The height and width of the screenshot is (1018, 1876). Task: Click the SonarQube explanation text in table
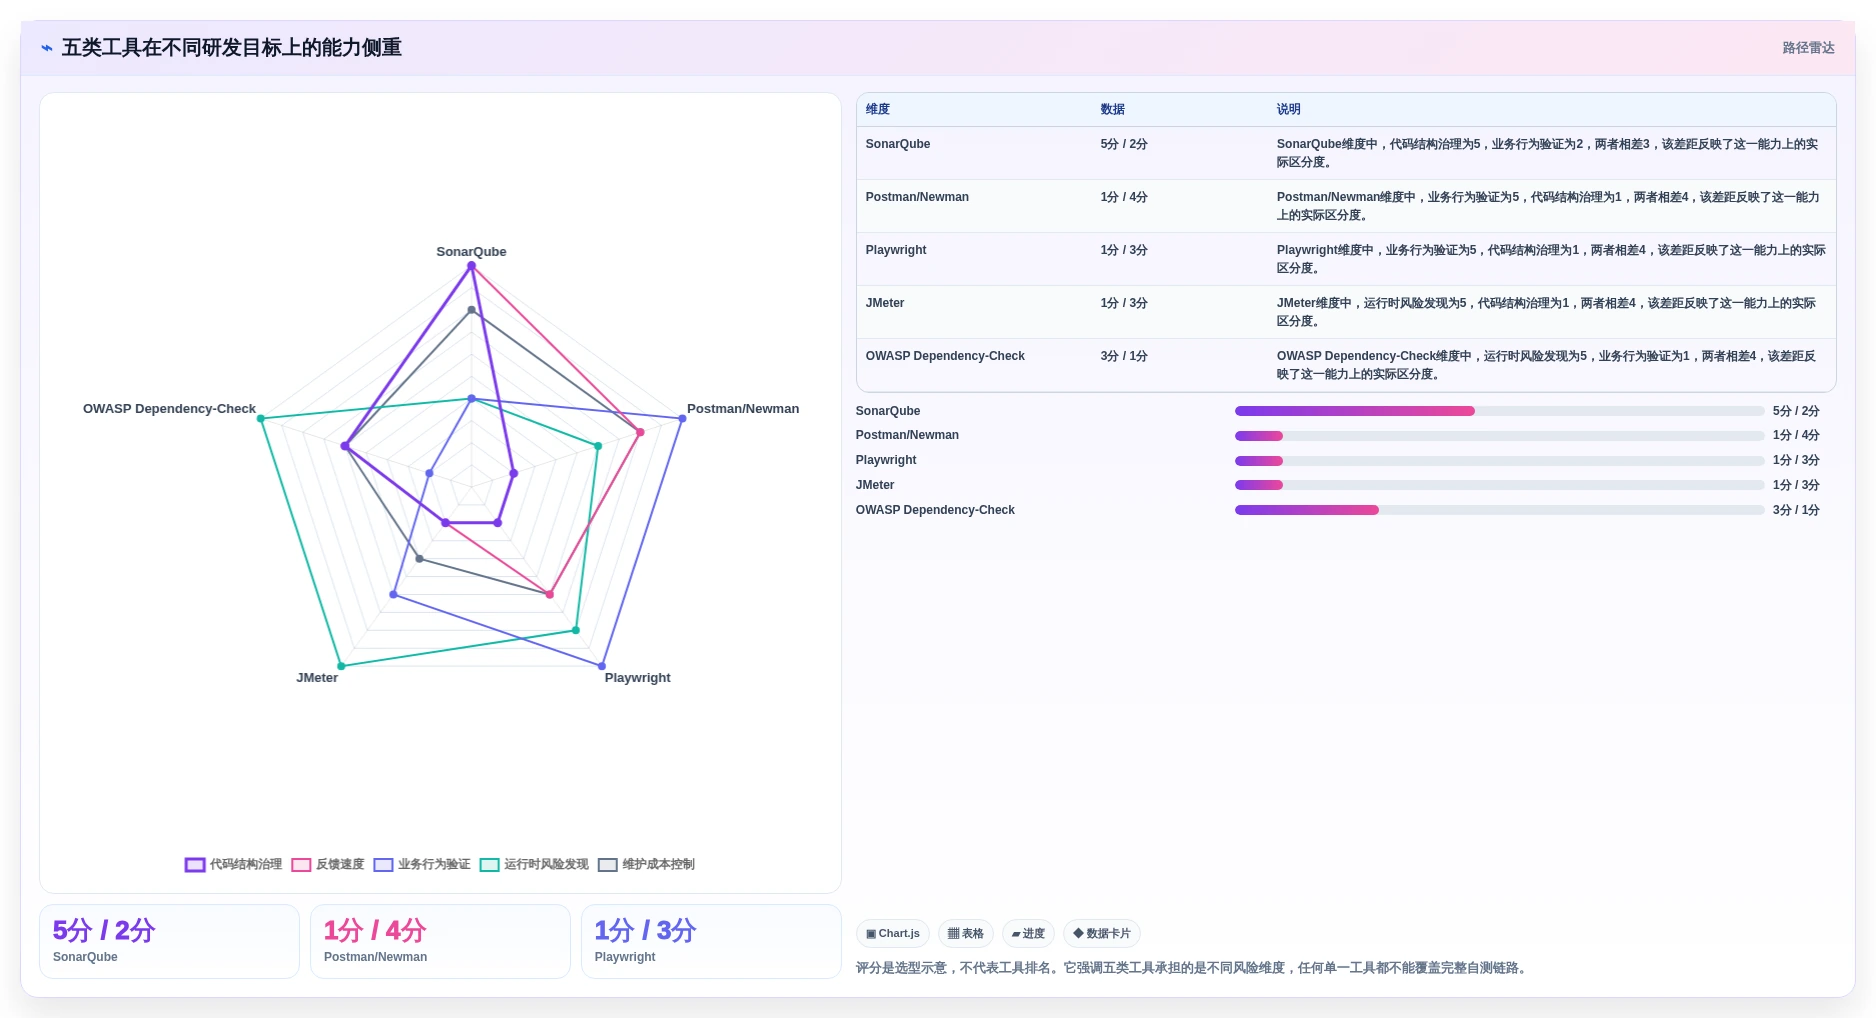tap(1547, 153)
